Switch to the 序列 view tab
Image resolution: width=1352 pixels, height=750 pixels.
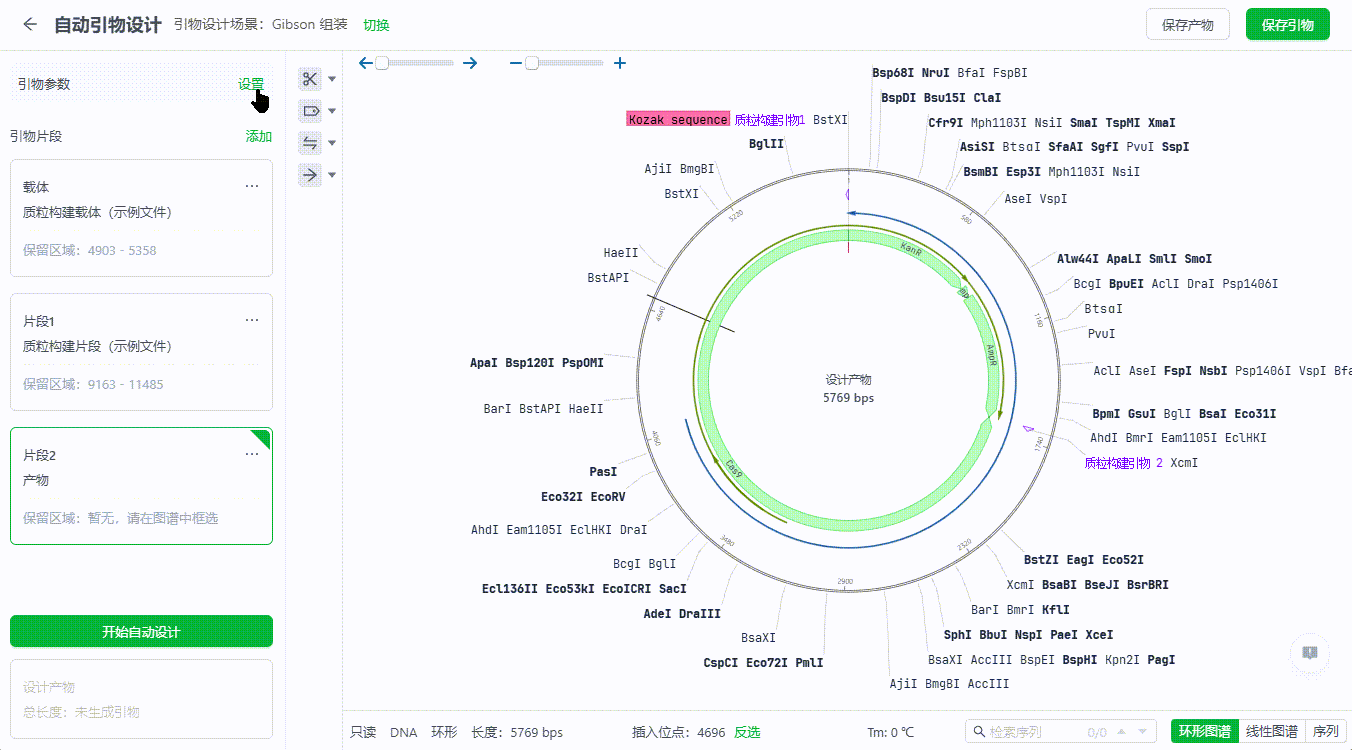pyautogui.click(x=1326, y=731)
